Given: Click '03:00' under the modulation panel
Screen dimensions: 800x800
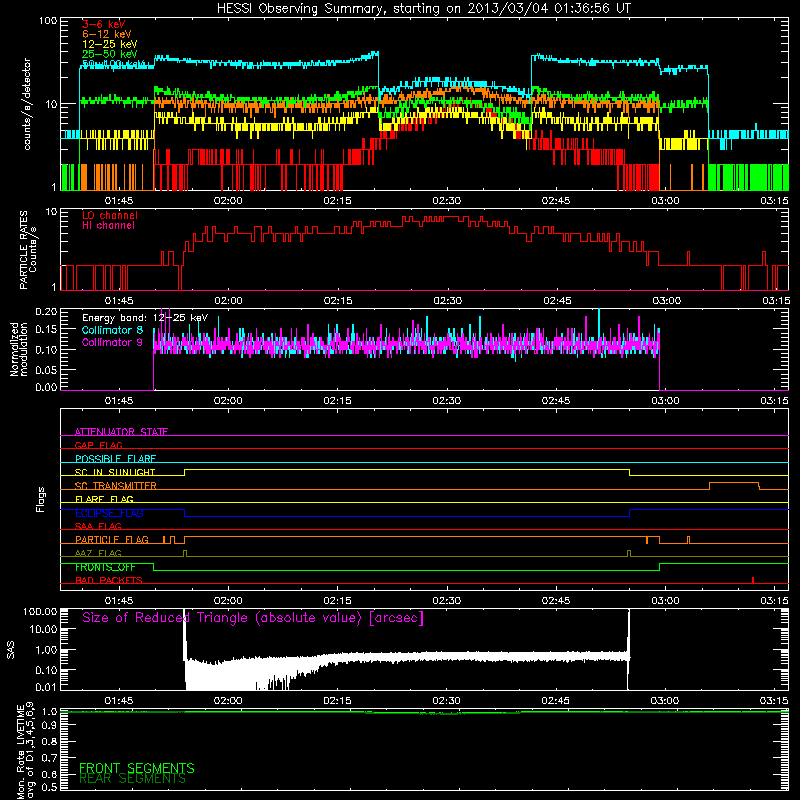Looking at the screenshot, I should pos(665,401).
